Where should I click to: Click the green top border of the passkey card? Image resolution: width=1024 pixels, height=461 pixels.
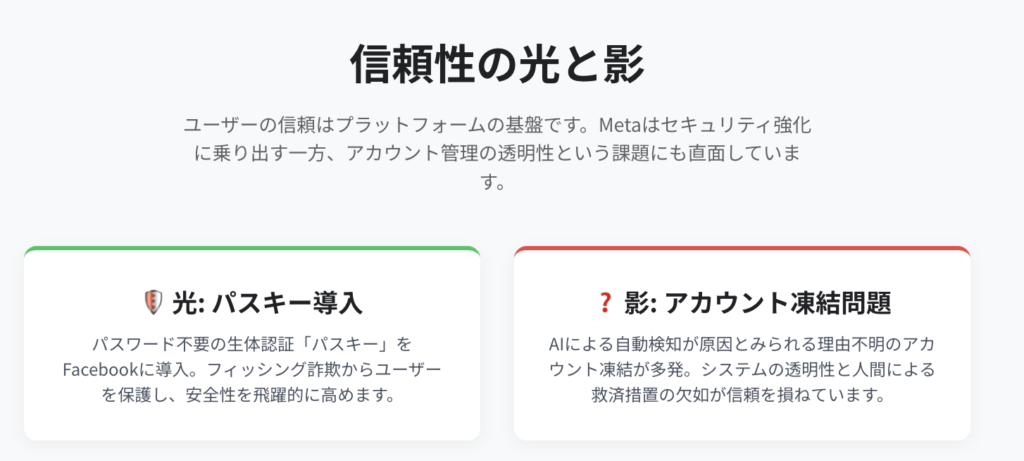click(x=252, y=248)
